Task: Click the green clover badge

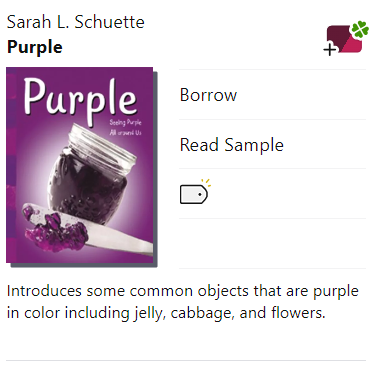Action: tap(361, 29)
